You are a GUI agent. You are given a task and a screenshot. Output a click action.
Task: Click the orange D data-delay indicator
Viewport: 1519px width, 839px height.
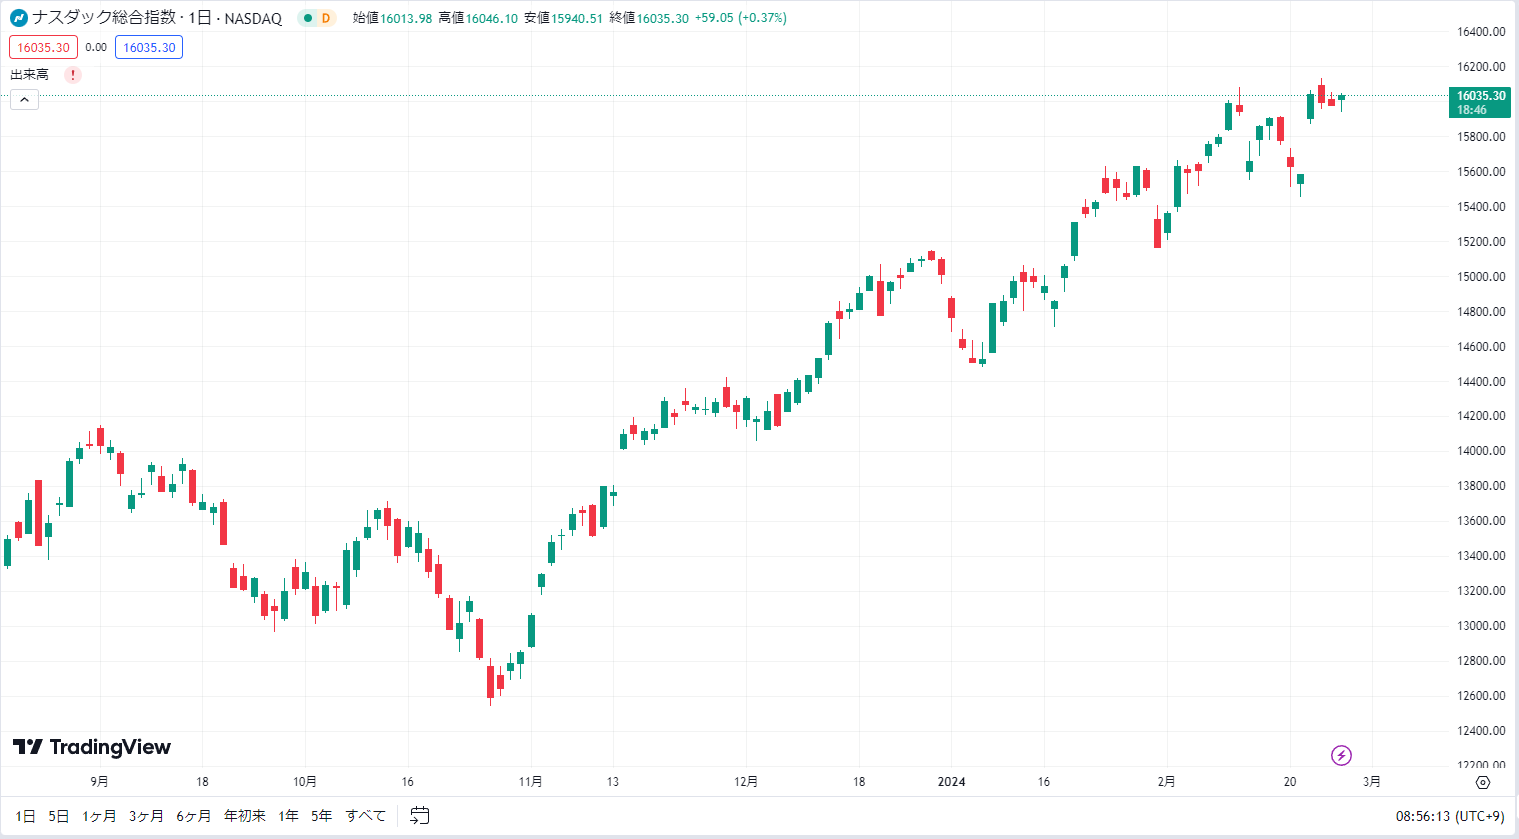click(x=326, y=18)
